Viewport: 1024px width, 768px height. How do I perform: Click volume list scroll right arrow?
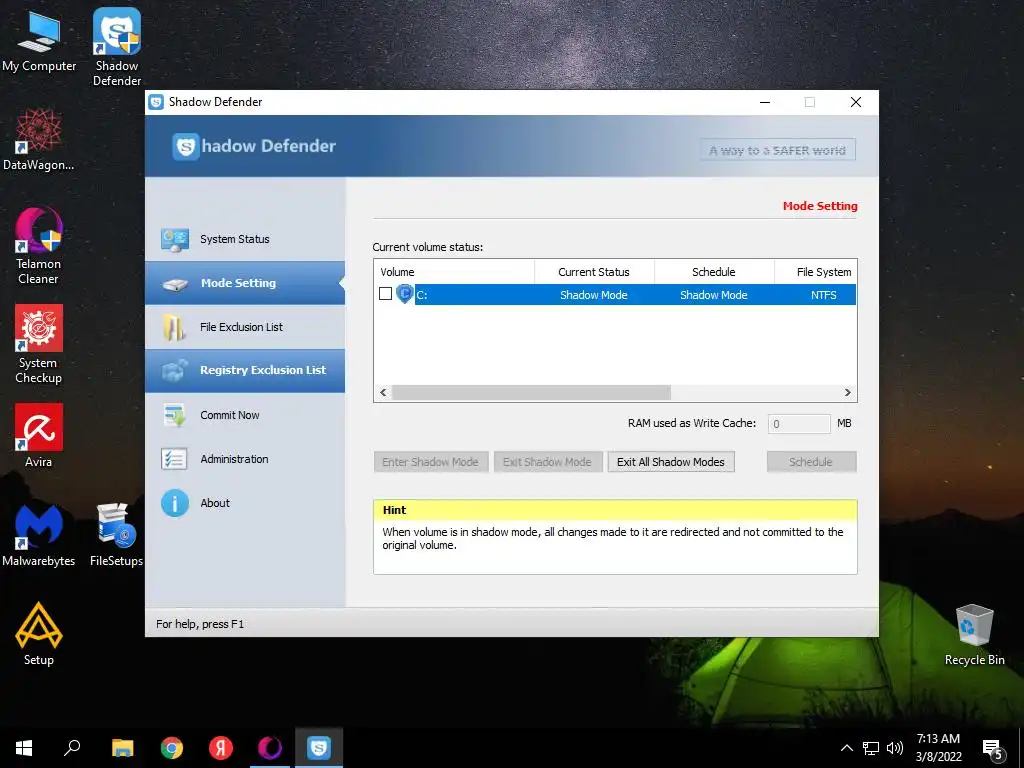848,392
